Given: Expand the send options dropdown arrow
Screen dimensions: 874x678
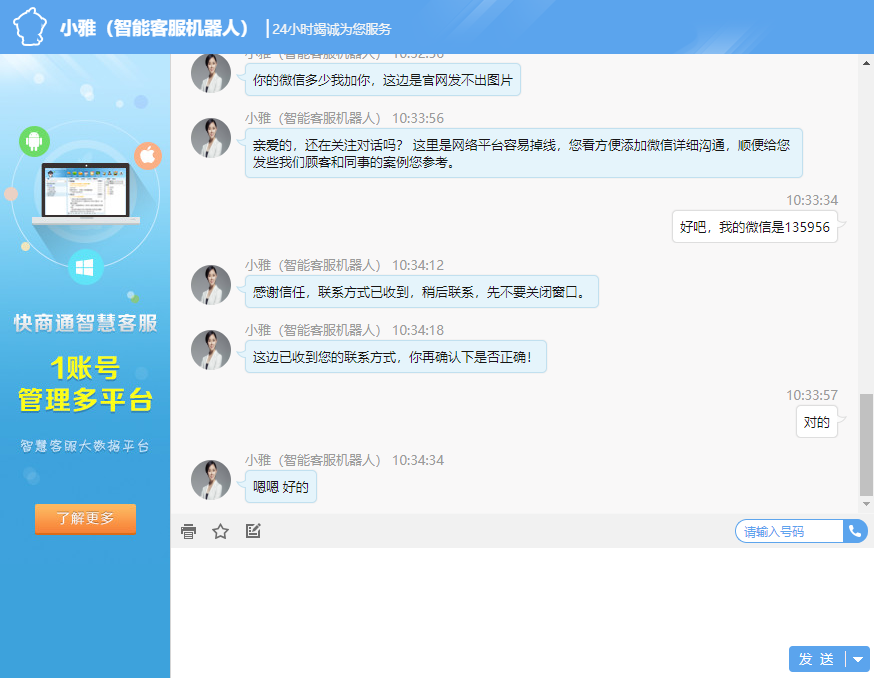Looking at the screenshot, I should pos(858,659).
